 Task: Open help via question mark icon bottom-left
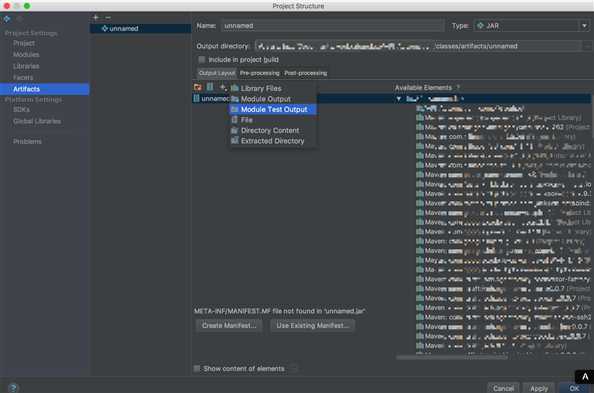tap(13, 387)
